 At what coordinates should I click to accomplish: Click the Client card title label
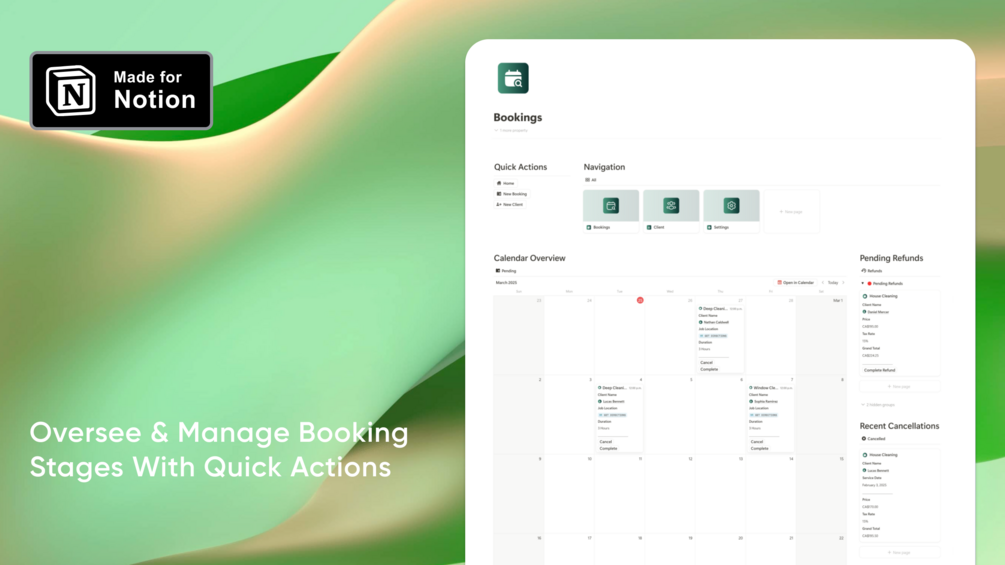click(x=659, y=227)
